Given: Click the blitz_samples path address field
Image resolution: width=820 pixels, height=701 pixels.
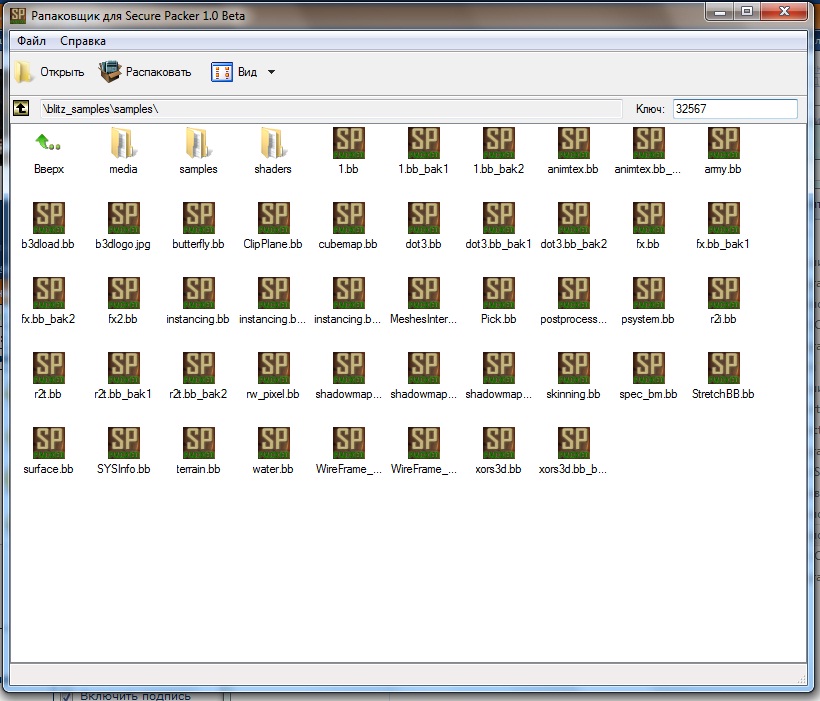Looking at the screenshot, I should (328, 109).
